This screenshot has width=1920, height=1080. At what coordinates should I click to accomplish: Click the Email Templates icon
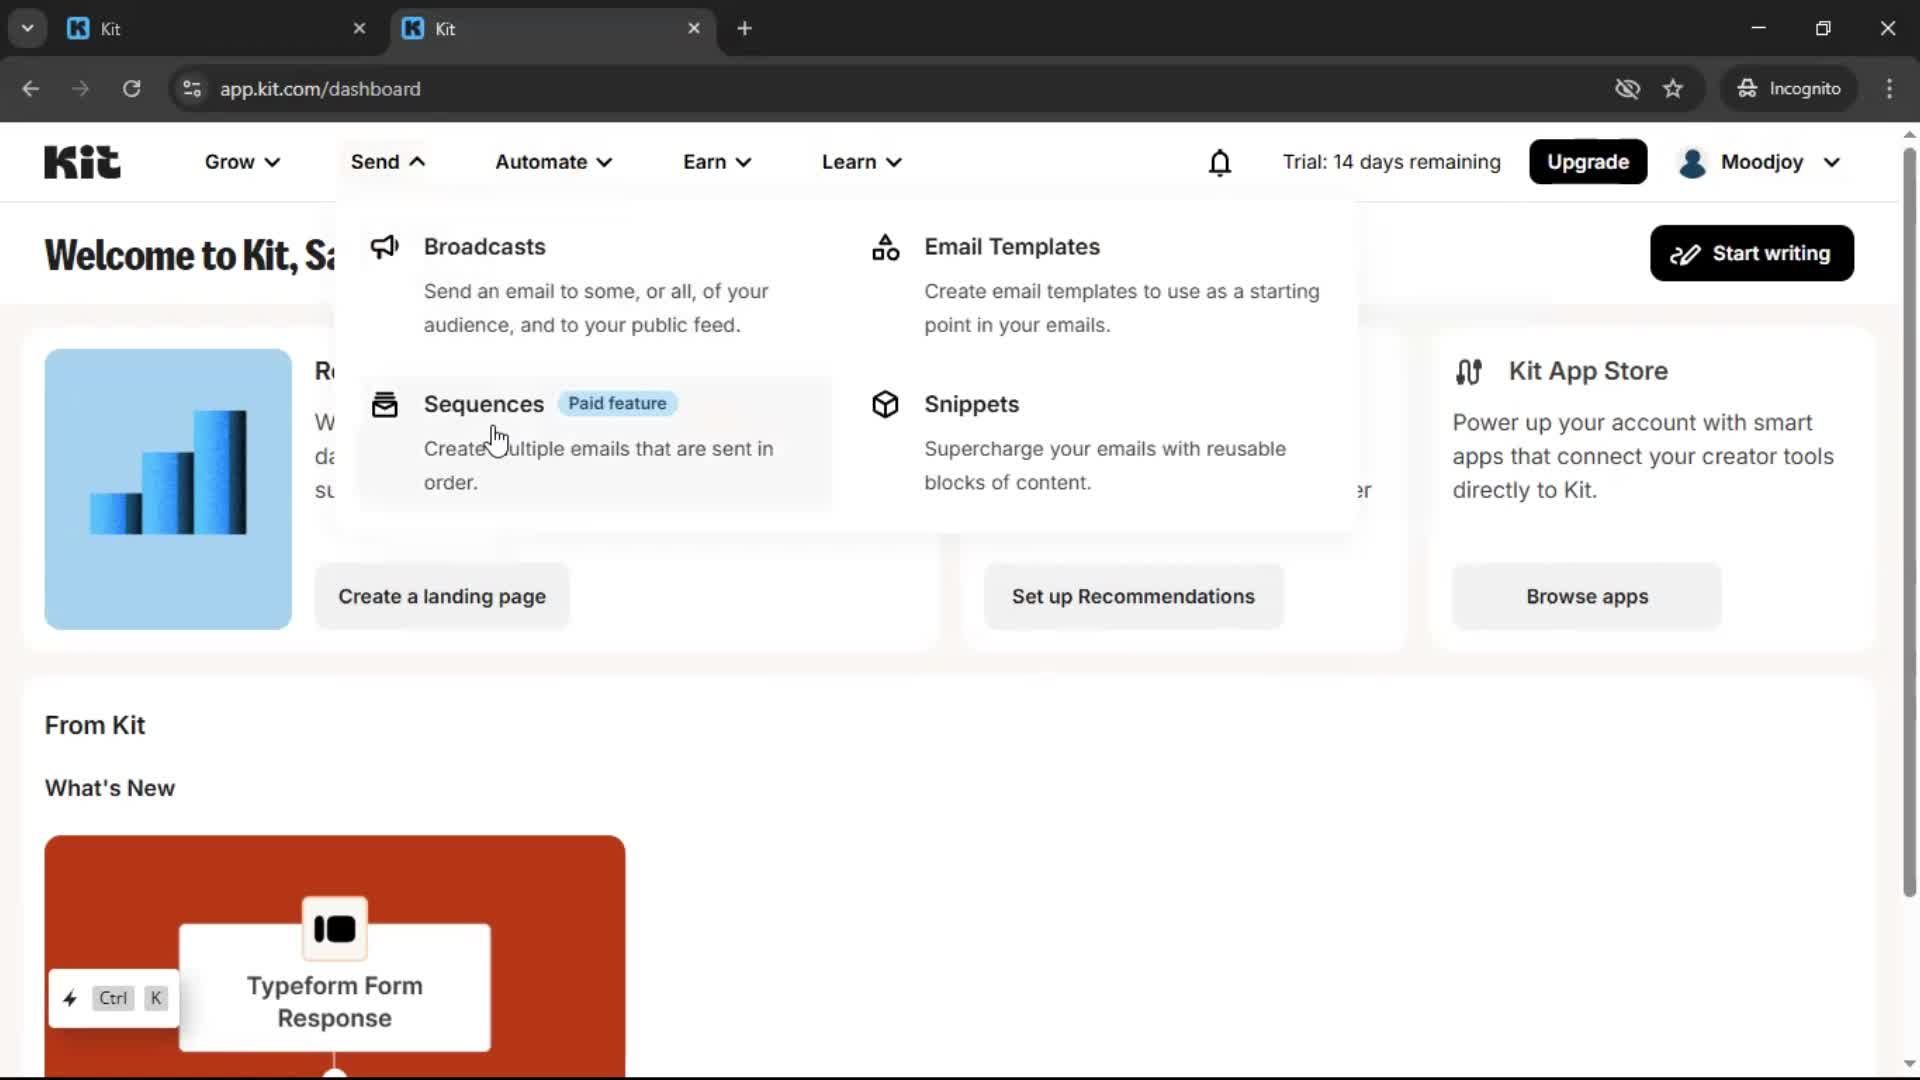(x=884, y=246)
